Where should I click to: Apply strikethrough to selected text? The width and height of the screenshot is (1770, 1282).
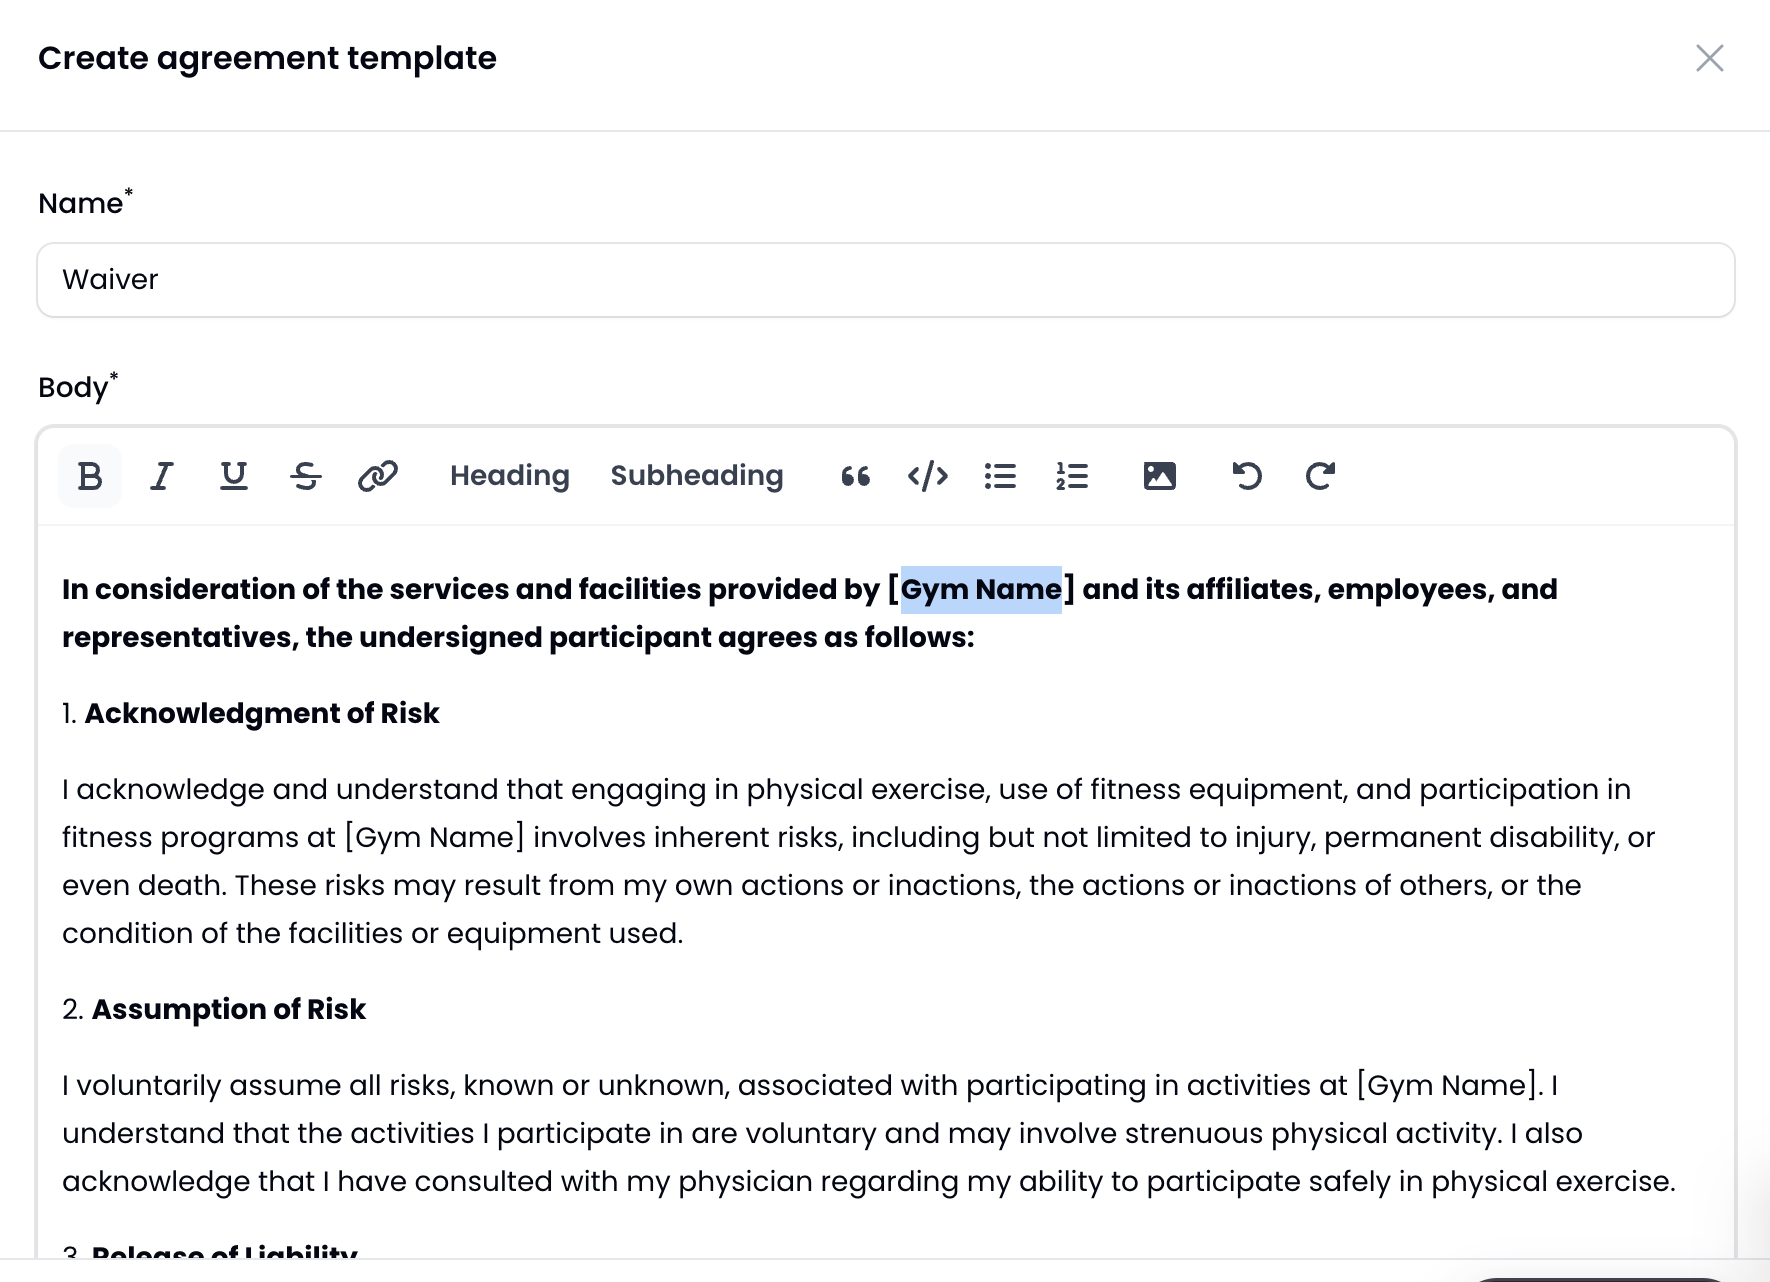coord(306,476)
